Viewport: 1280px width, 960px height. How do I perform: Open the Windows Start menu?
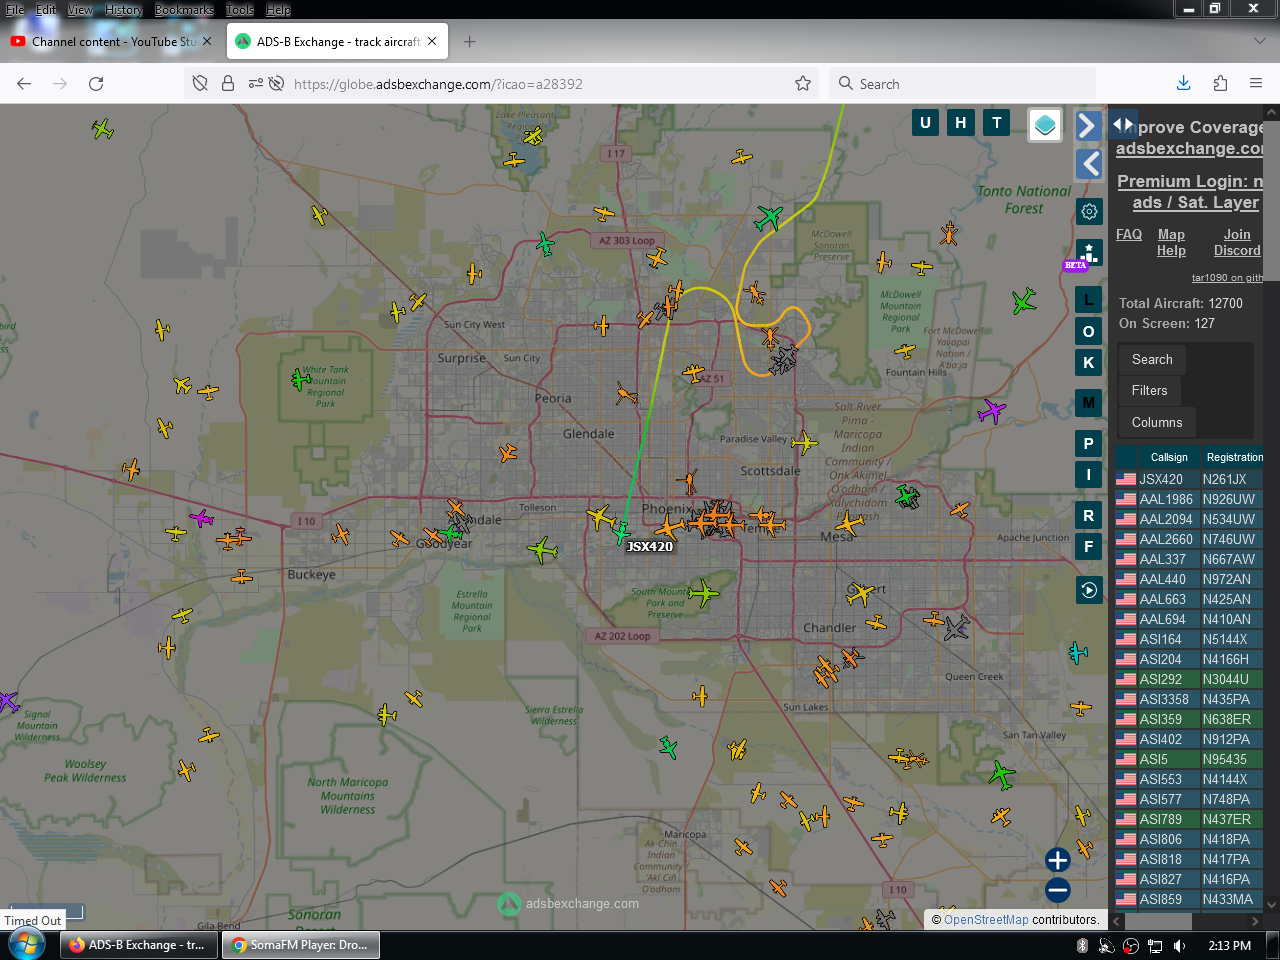pos(27,944)
